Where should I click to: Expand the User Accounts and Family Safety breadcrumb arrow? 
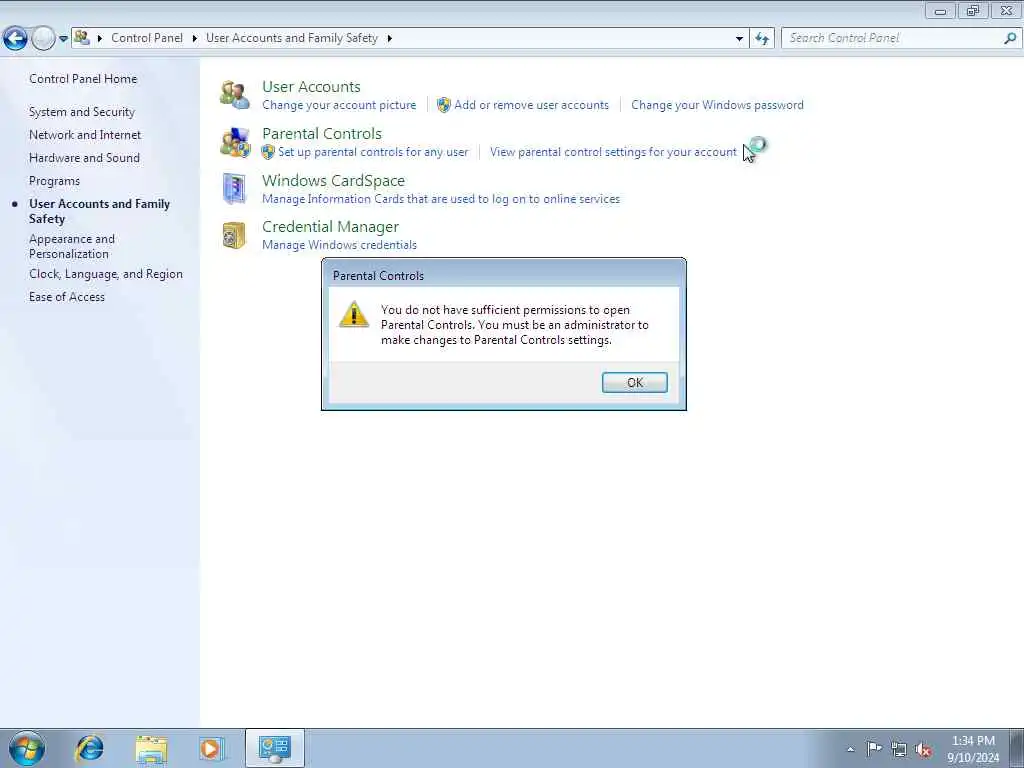(x=389, y=39)
